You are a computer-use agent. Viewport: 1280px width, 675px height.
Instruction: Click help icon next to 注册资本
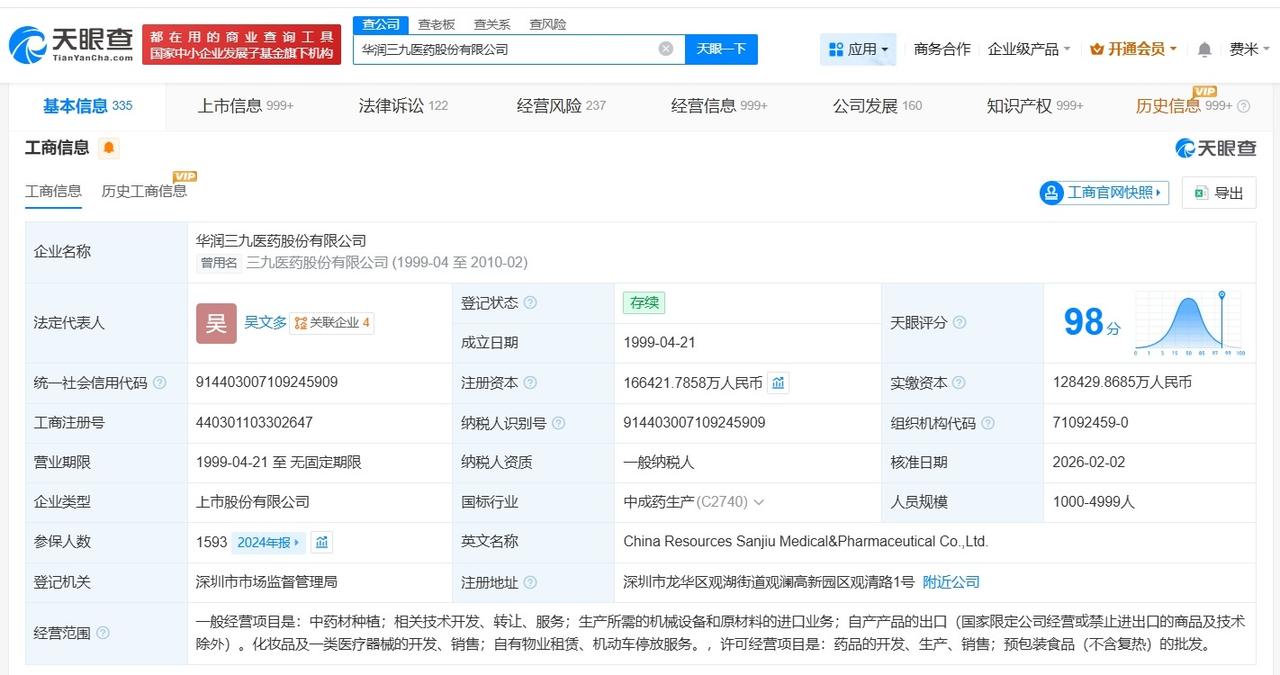530,383
